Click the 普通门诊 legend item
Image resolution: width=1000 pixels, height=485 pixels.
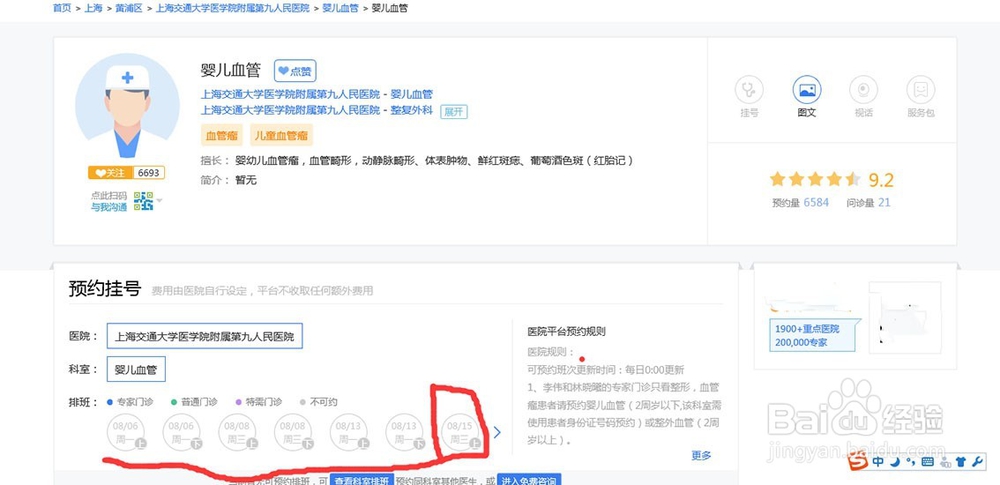coord(195,402)
